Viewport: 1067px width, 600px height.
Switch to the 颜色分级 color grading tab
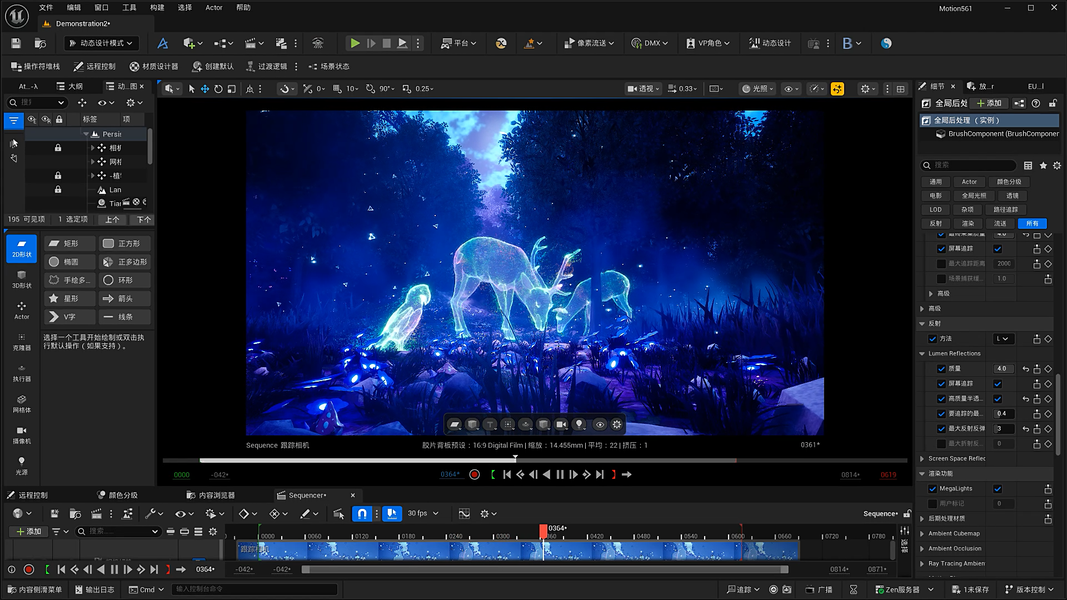pyautogui.click(x=117, y=495)
